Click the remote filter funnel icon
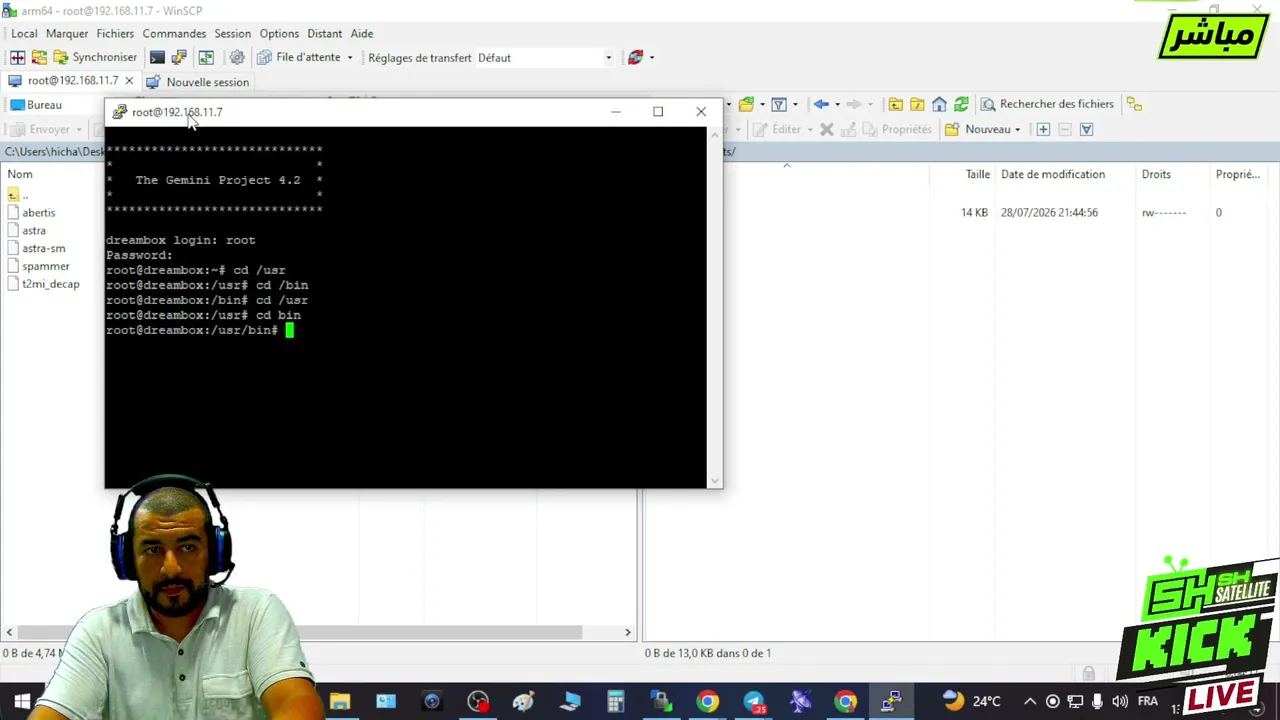Viewport: 1280px width, 720px height. coord(778,104)
